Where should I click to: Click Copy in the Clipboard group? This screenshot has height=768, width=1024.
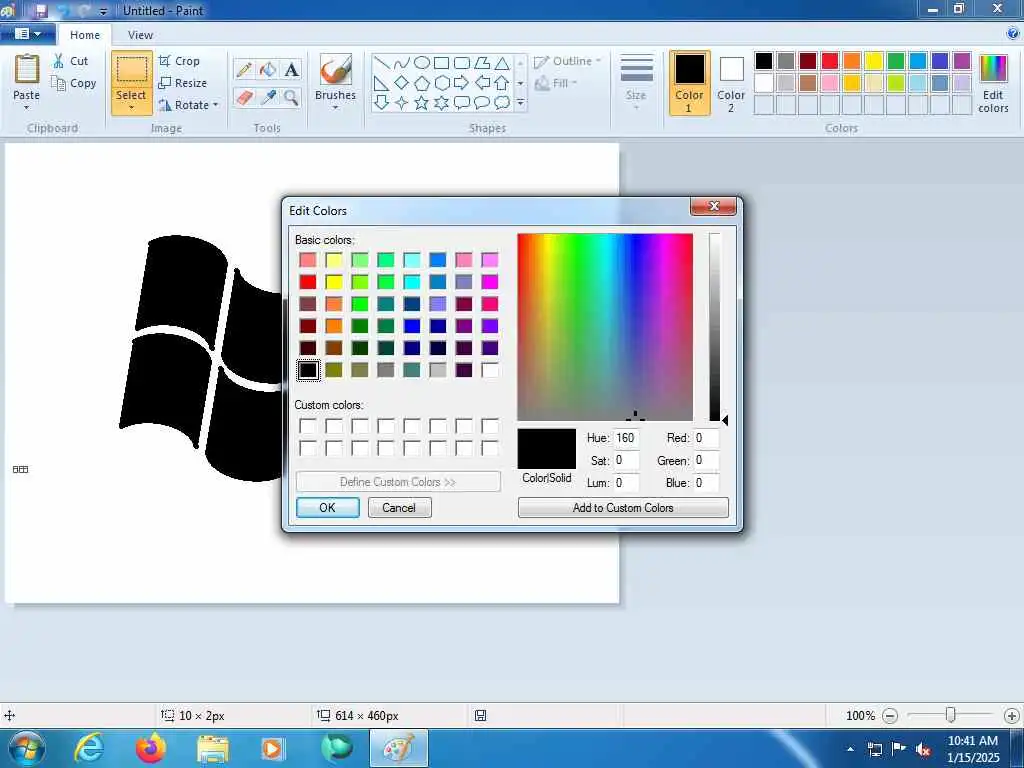(74, 83)
